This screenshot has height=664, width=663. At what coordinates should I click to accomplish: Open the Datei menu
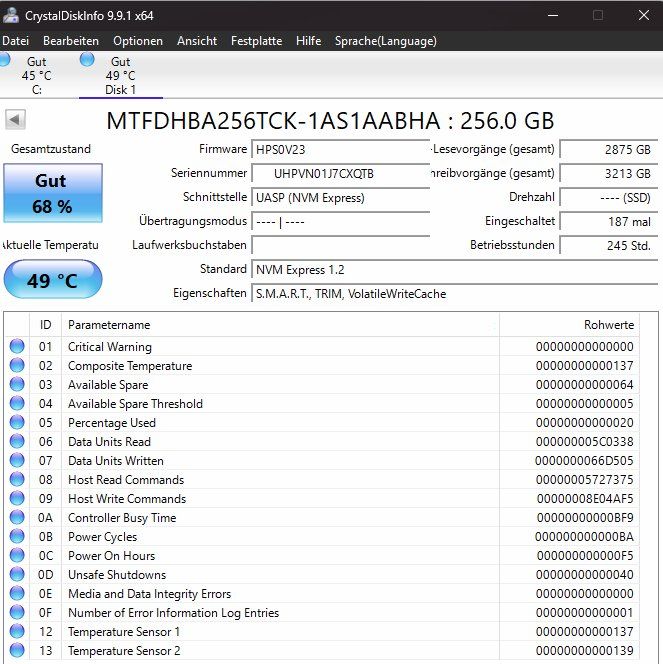point(16,41)
